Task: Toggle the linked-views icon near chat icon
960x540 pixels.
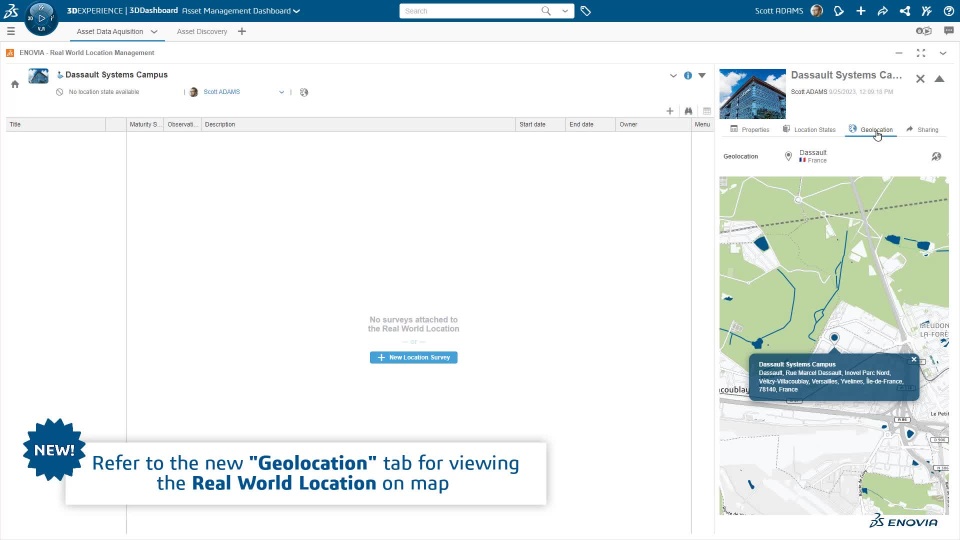Action: click(x=923, y=31)
